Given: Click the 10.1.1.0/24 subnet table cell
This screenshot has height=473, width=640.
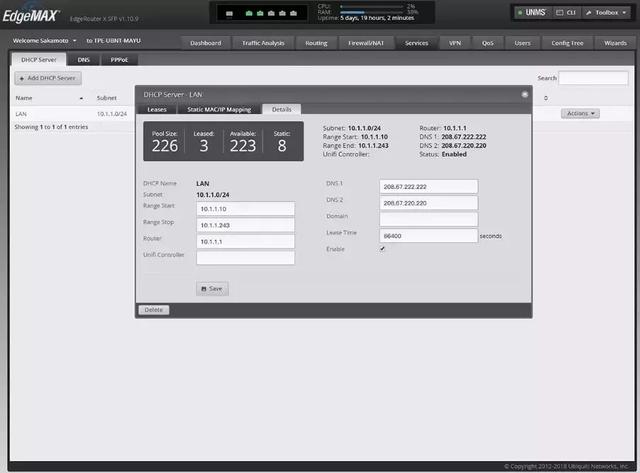Looking at the screenshot, I should coord(112,114).
